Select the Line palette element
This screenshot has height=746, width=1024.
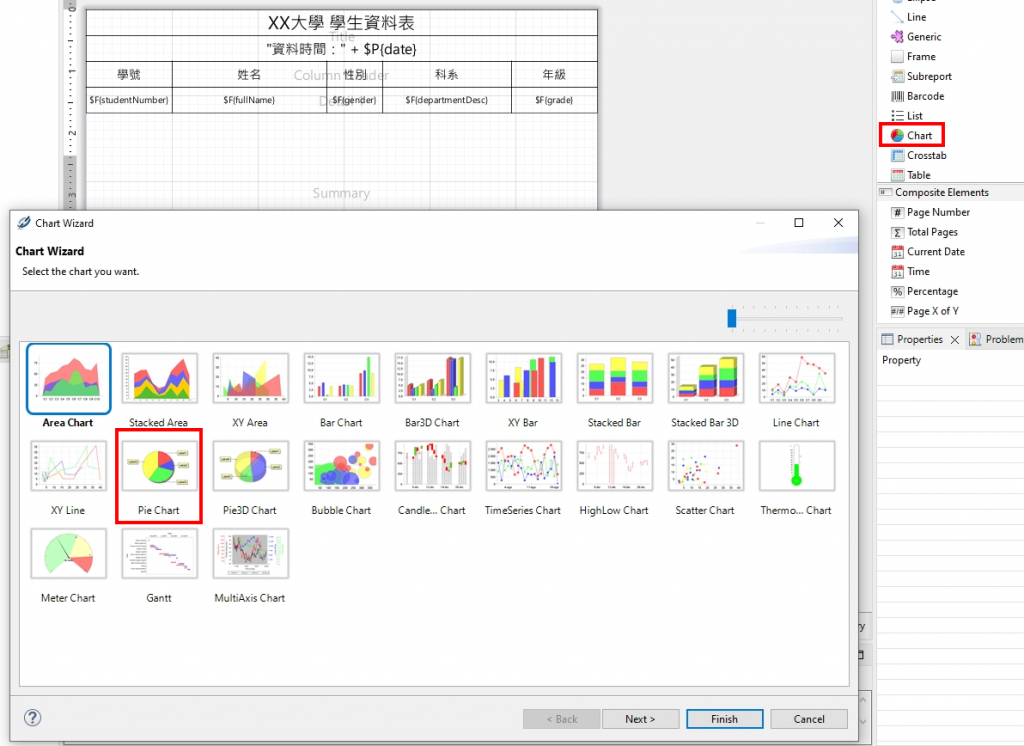[x=909, y=17]
